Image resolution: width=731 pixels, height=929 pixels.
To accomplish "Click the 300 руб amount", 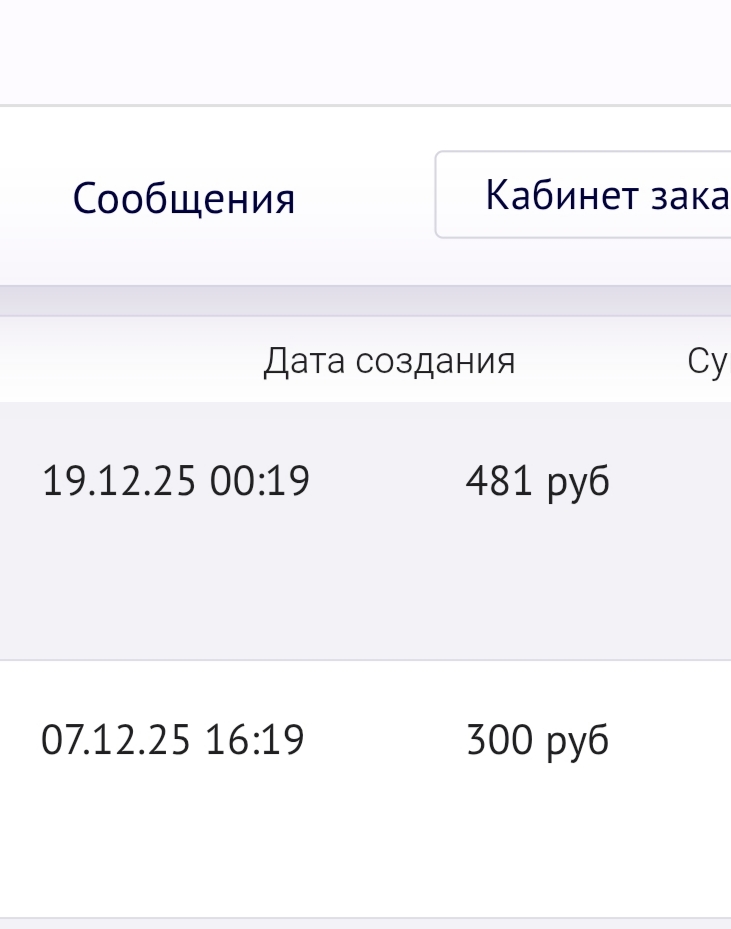I will click(538, 741).
